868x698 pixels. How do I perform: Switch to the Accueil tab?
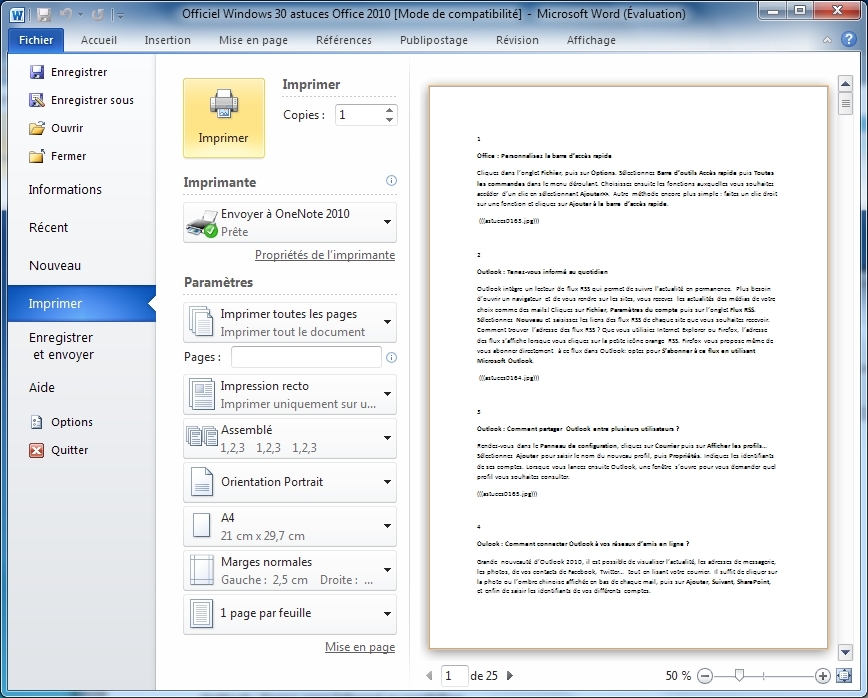(99, 40)
